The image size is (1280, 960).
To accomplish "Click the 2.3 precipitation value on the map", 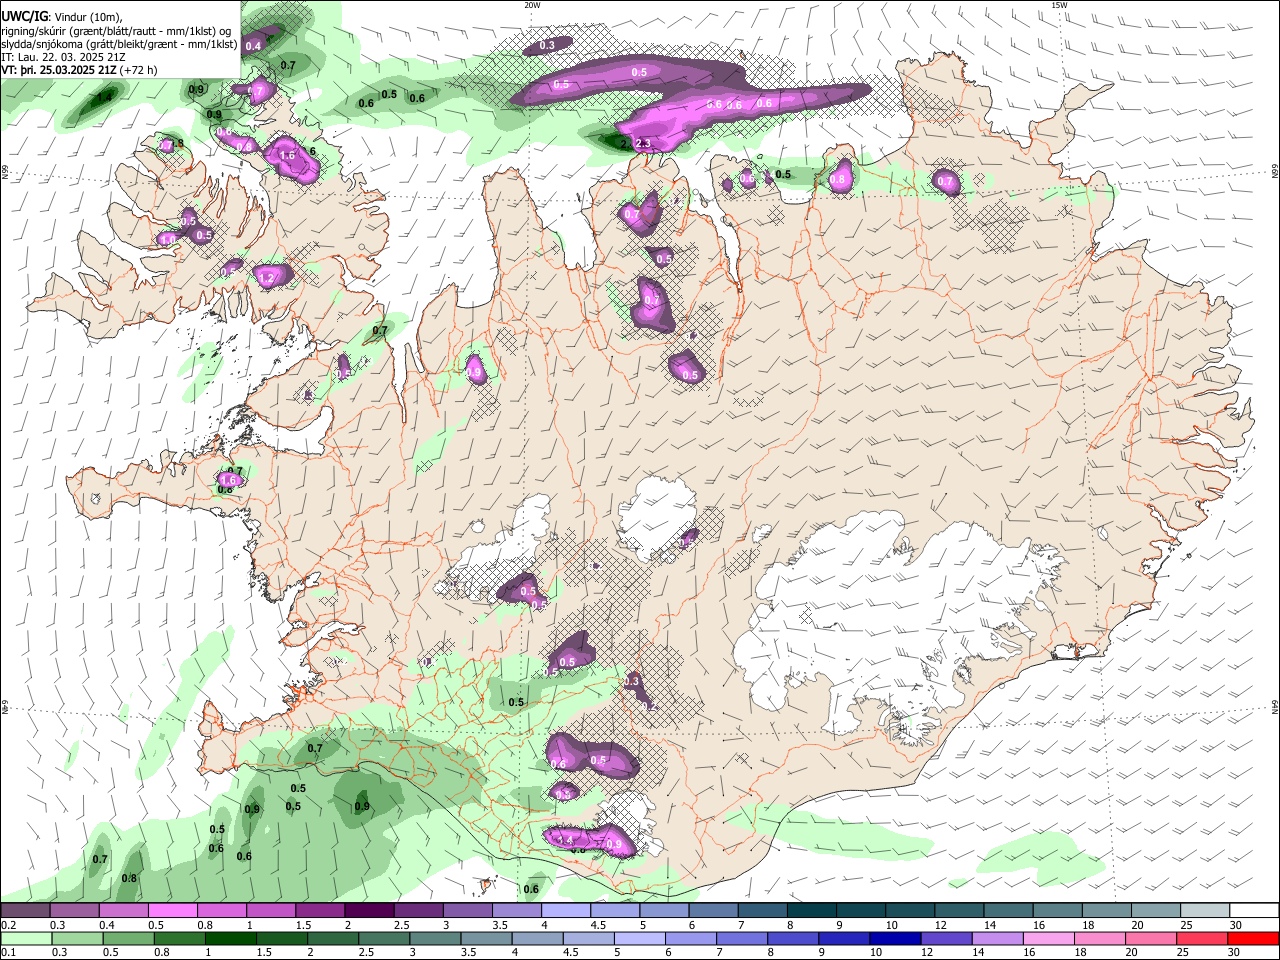I will (x=643, y=144).
